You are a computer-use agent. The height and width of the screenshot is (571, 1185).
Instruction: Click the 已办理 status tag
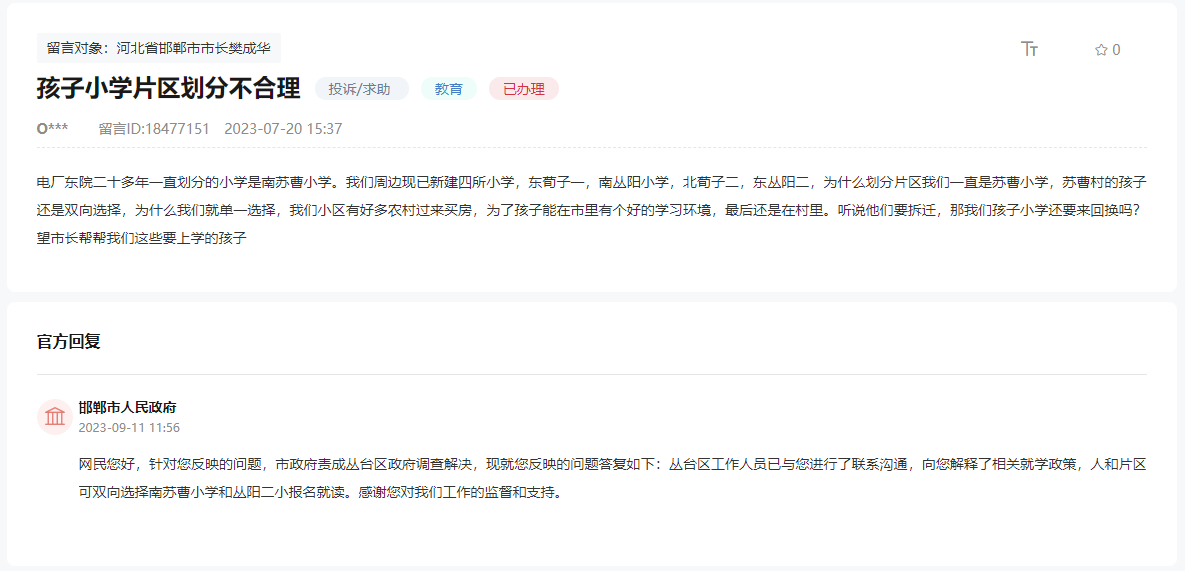click(524, 88)
